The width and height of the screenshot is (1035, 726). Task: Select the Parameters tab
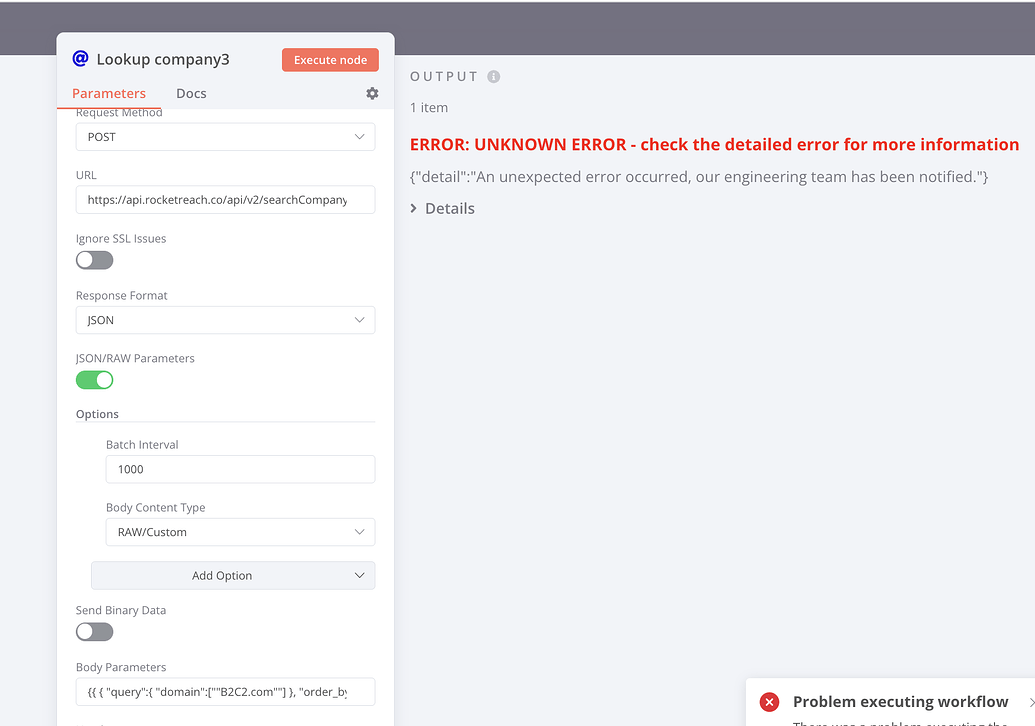coord(110,93)
